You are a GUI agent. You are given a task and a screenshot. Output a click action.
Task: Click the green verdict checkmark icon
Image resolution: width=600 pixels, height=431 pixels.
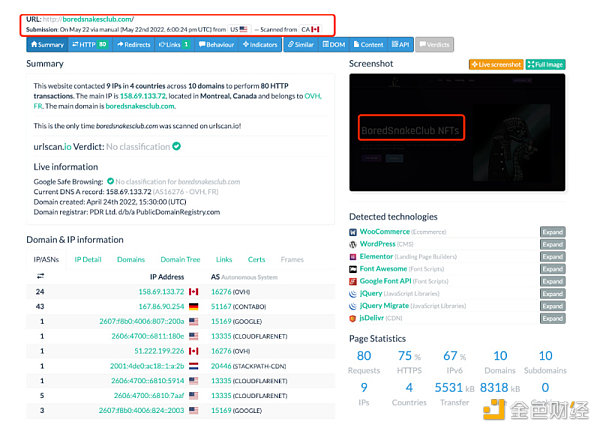click(x=176, y=146)
